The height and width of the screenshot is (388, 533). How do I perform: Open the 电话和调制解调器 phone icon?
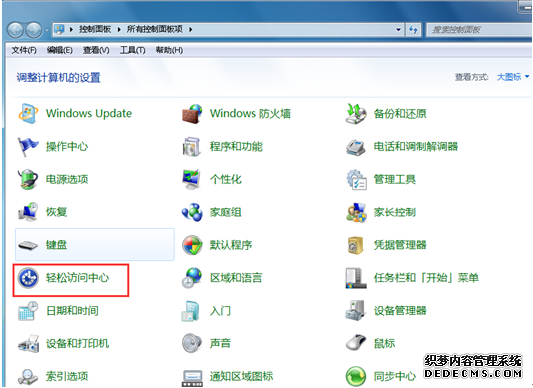click(x=356, y=147)
